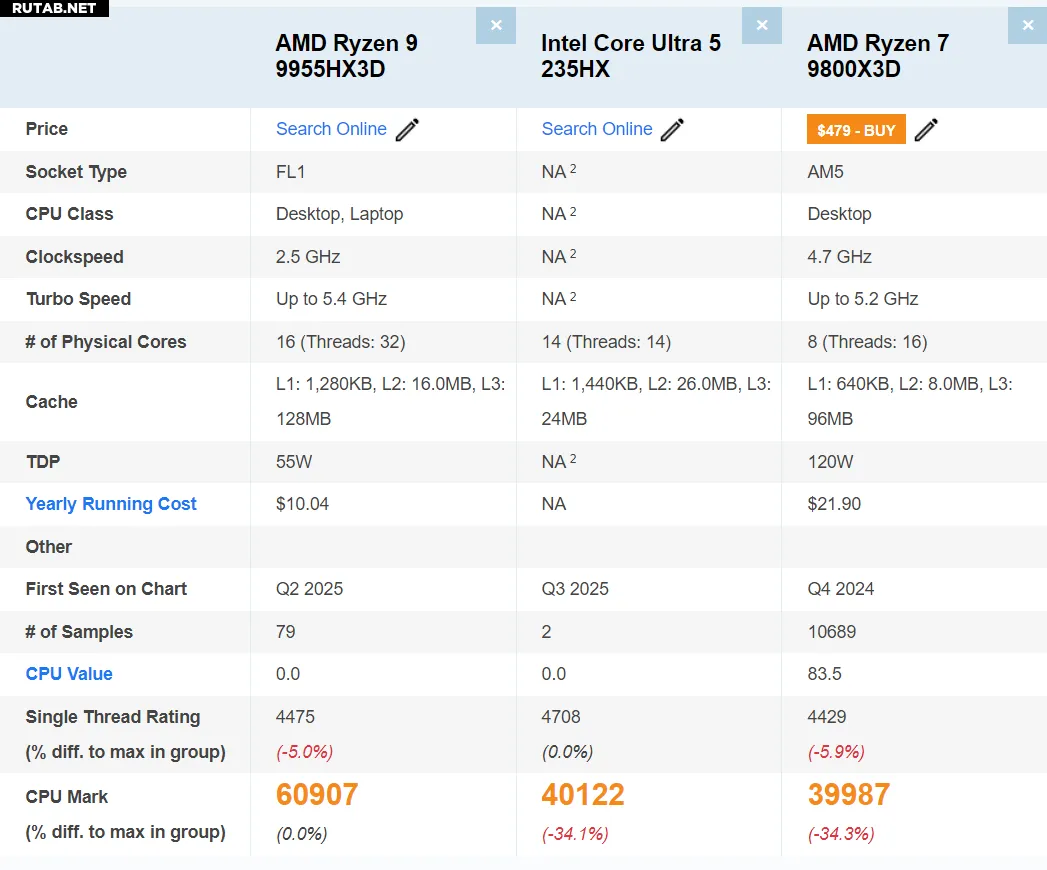1047x870 pixels.
Task: Click the Up to 5.4 GHz turbo value
Action: pos(331,299)
